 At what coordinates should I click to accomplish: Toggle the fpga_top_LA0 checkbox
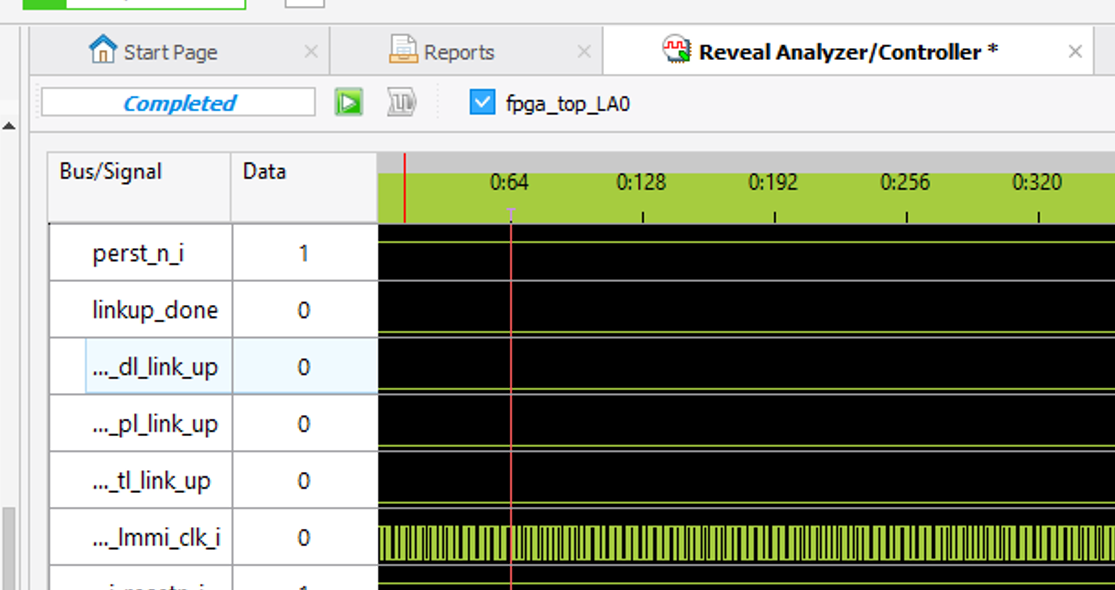[482, 102]
